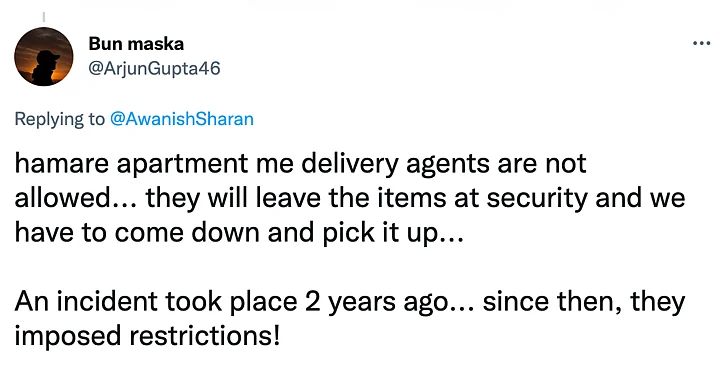Click the line starting 'An incident took place'

(x=350, y=302)
